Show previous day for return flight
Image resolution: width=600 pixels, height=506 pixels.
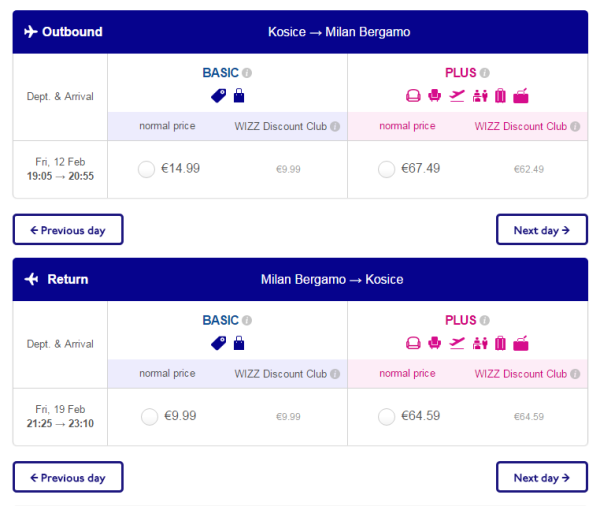[x=68, y=477]
